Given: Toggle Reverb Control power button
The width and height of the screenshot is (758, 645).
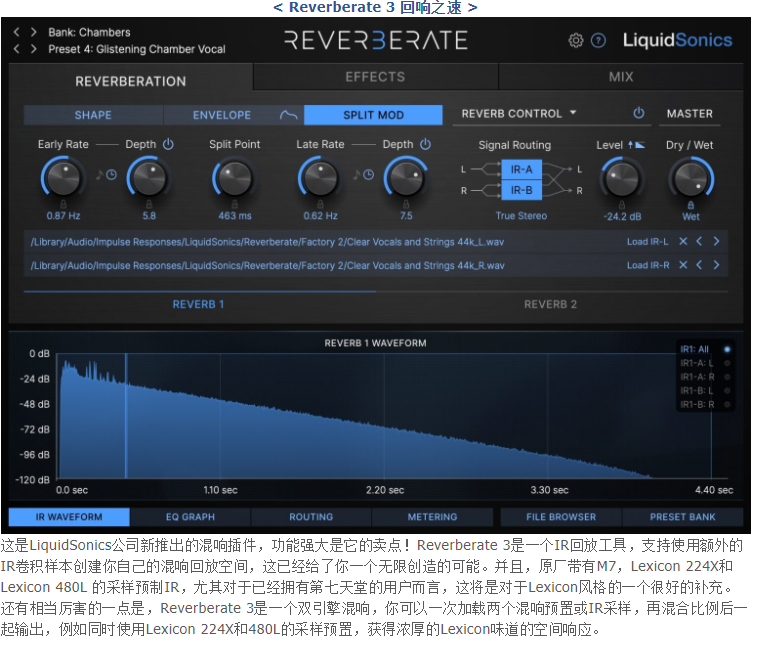Looking at the screenshot, I should pyautogui.click(x=638, y=114).
